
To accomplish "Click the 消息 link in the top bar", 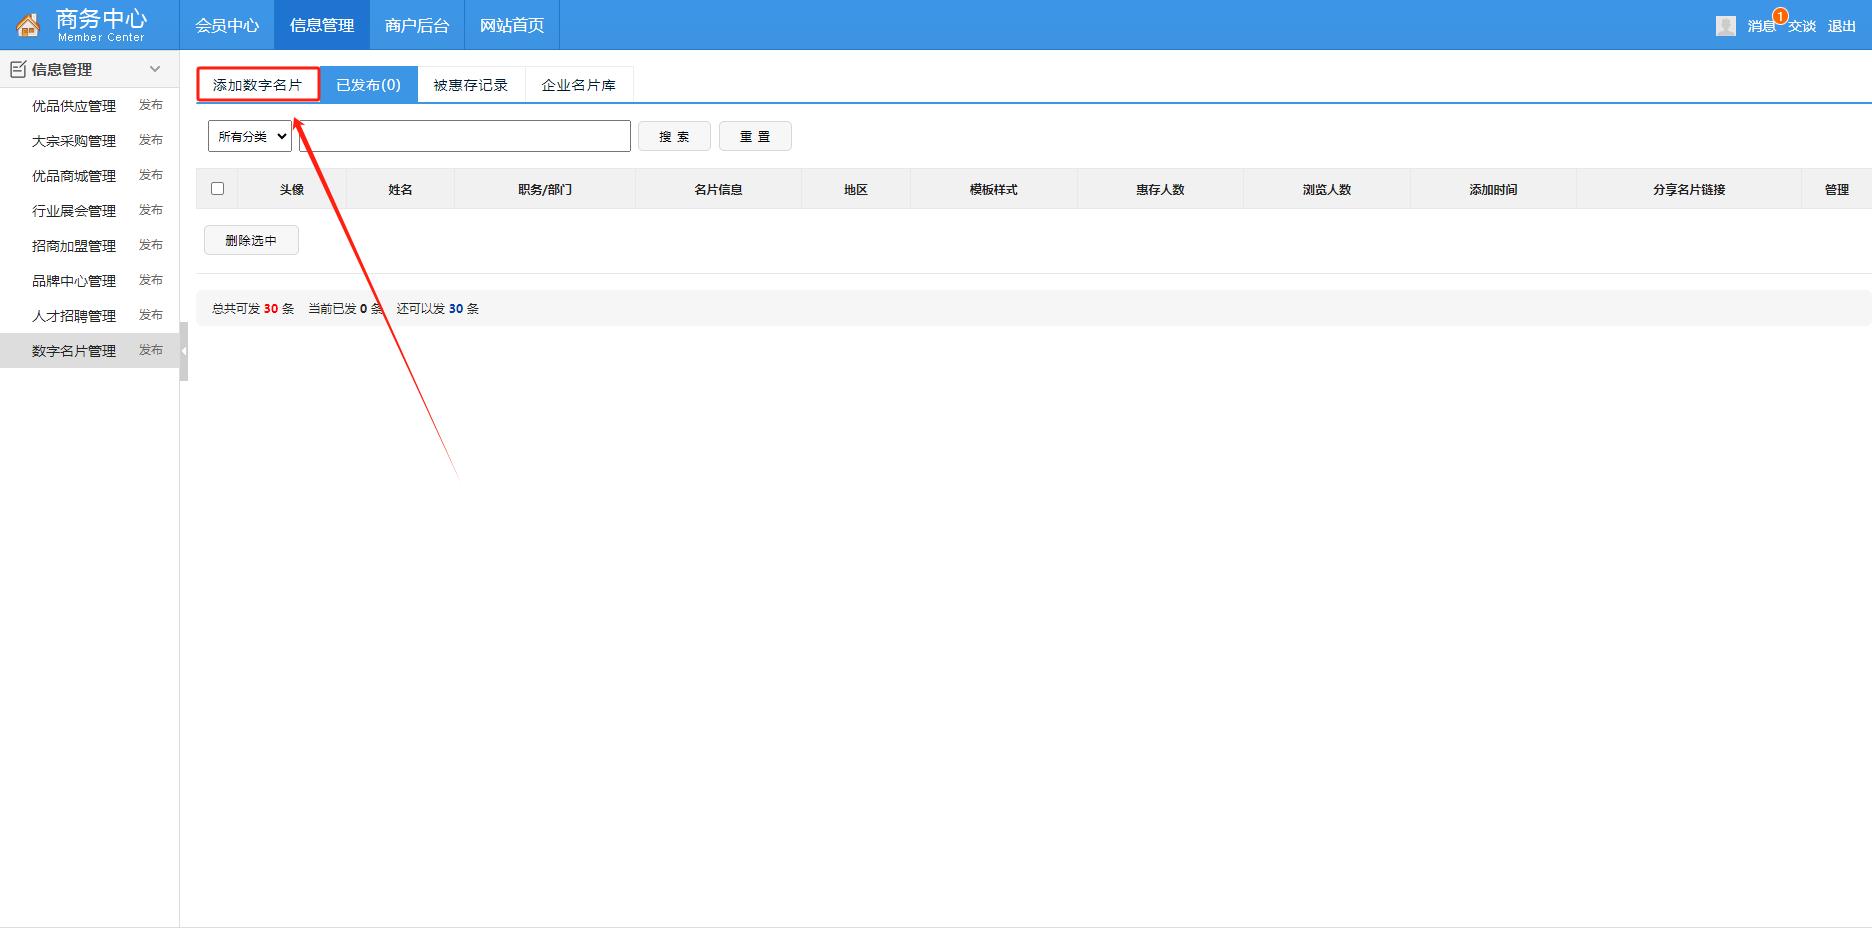I will click(x=1761, y=26).
